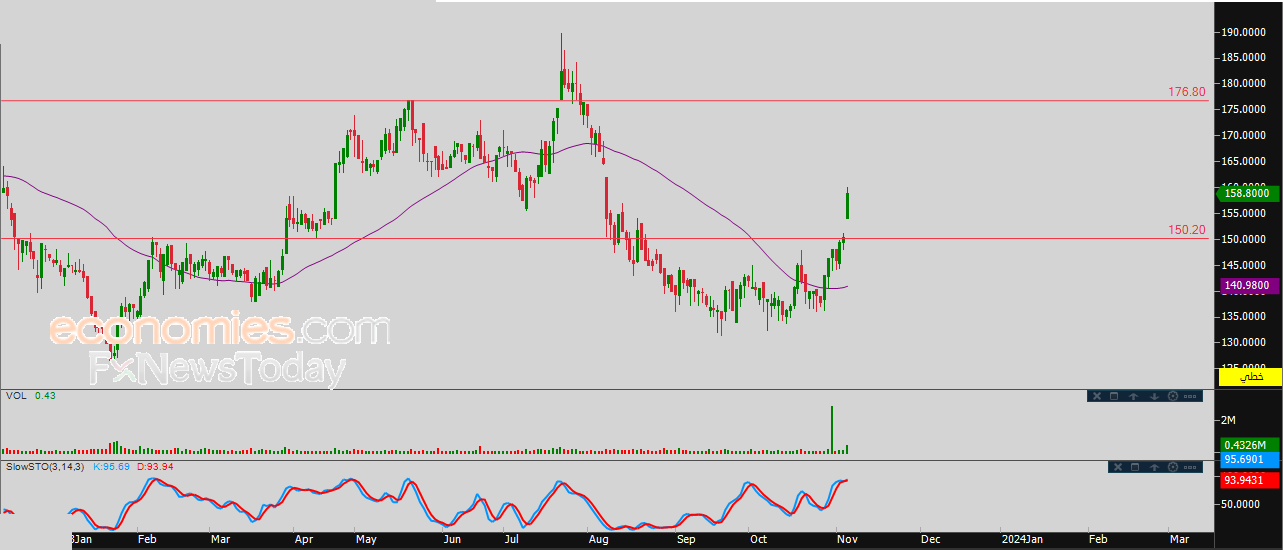Click the Dec date axis label

point(930,539)
